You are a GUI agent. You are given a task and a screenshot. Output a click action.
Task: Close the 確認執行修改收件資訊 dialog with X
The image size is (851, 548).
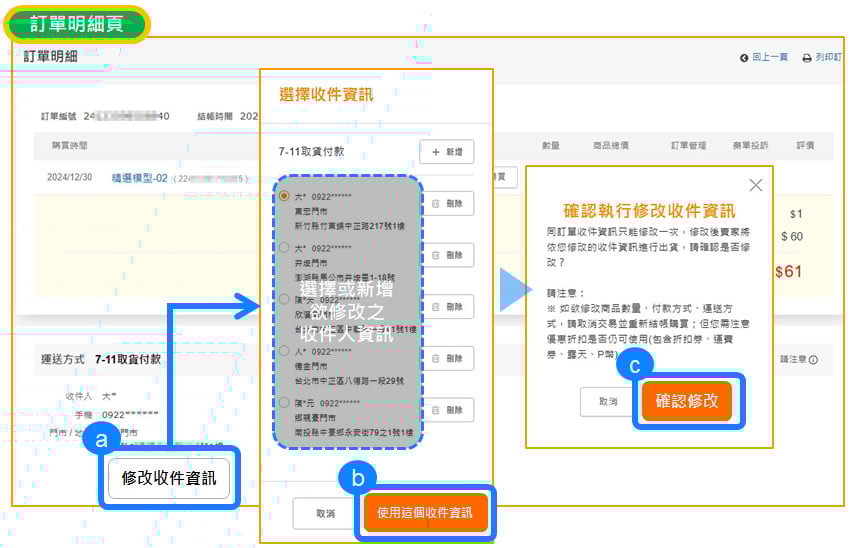coord(755,185)
